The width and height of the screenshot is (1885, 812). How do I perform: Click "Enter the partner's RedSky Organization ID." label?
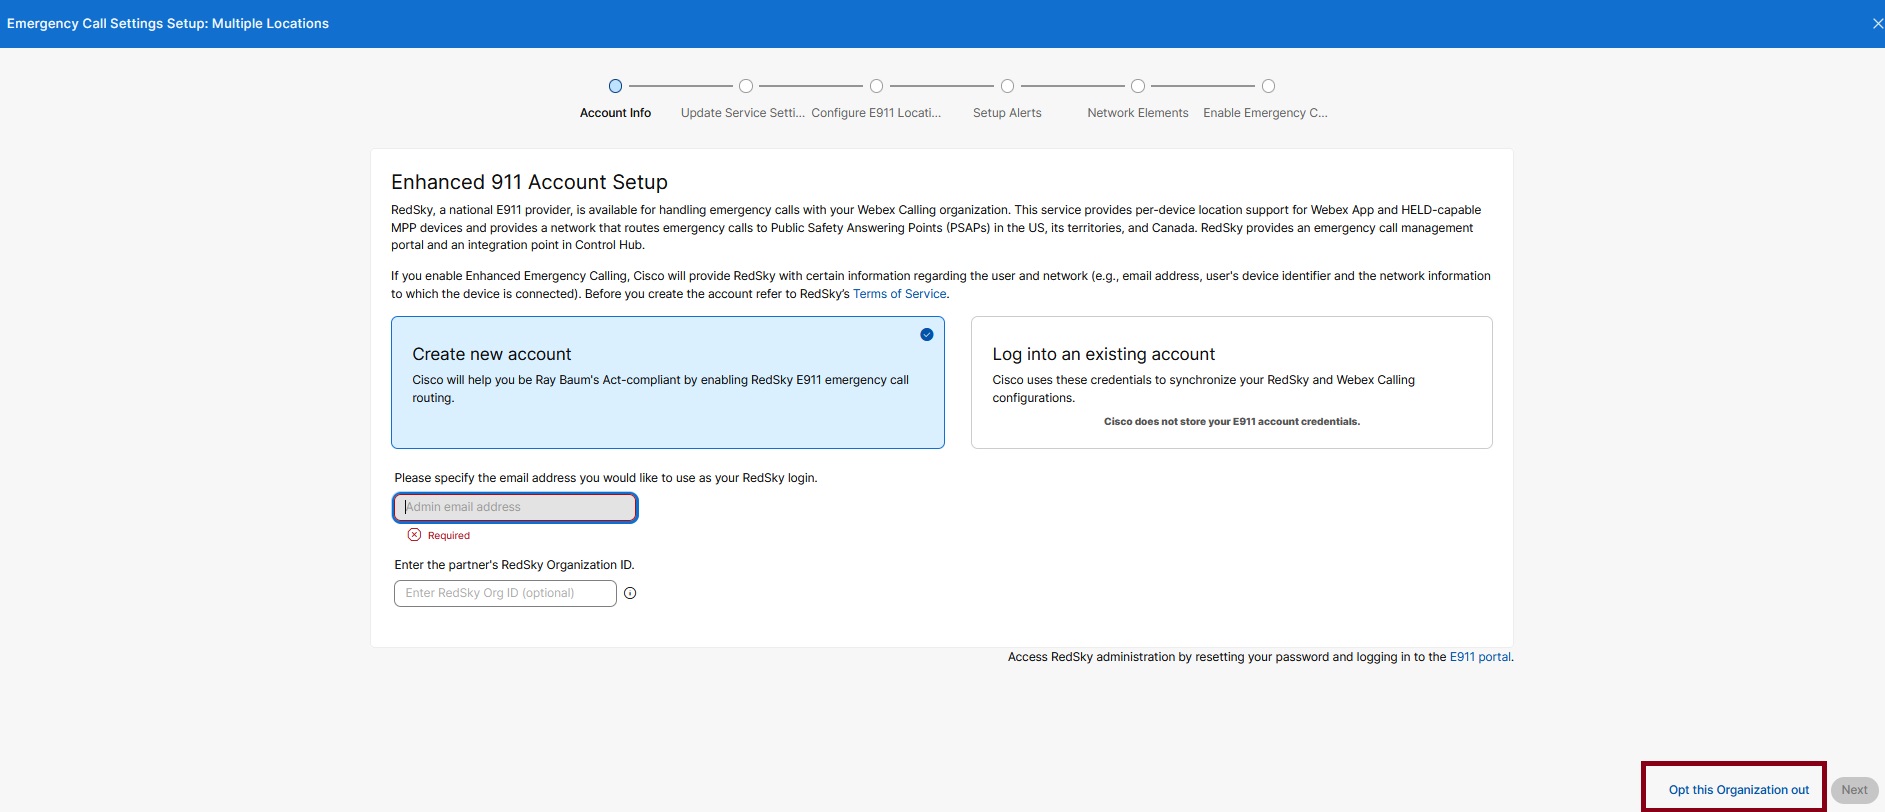[514, 565]
